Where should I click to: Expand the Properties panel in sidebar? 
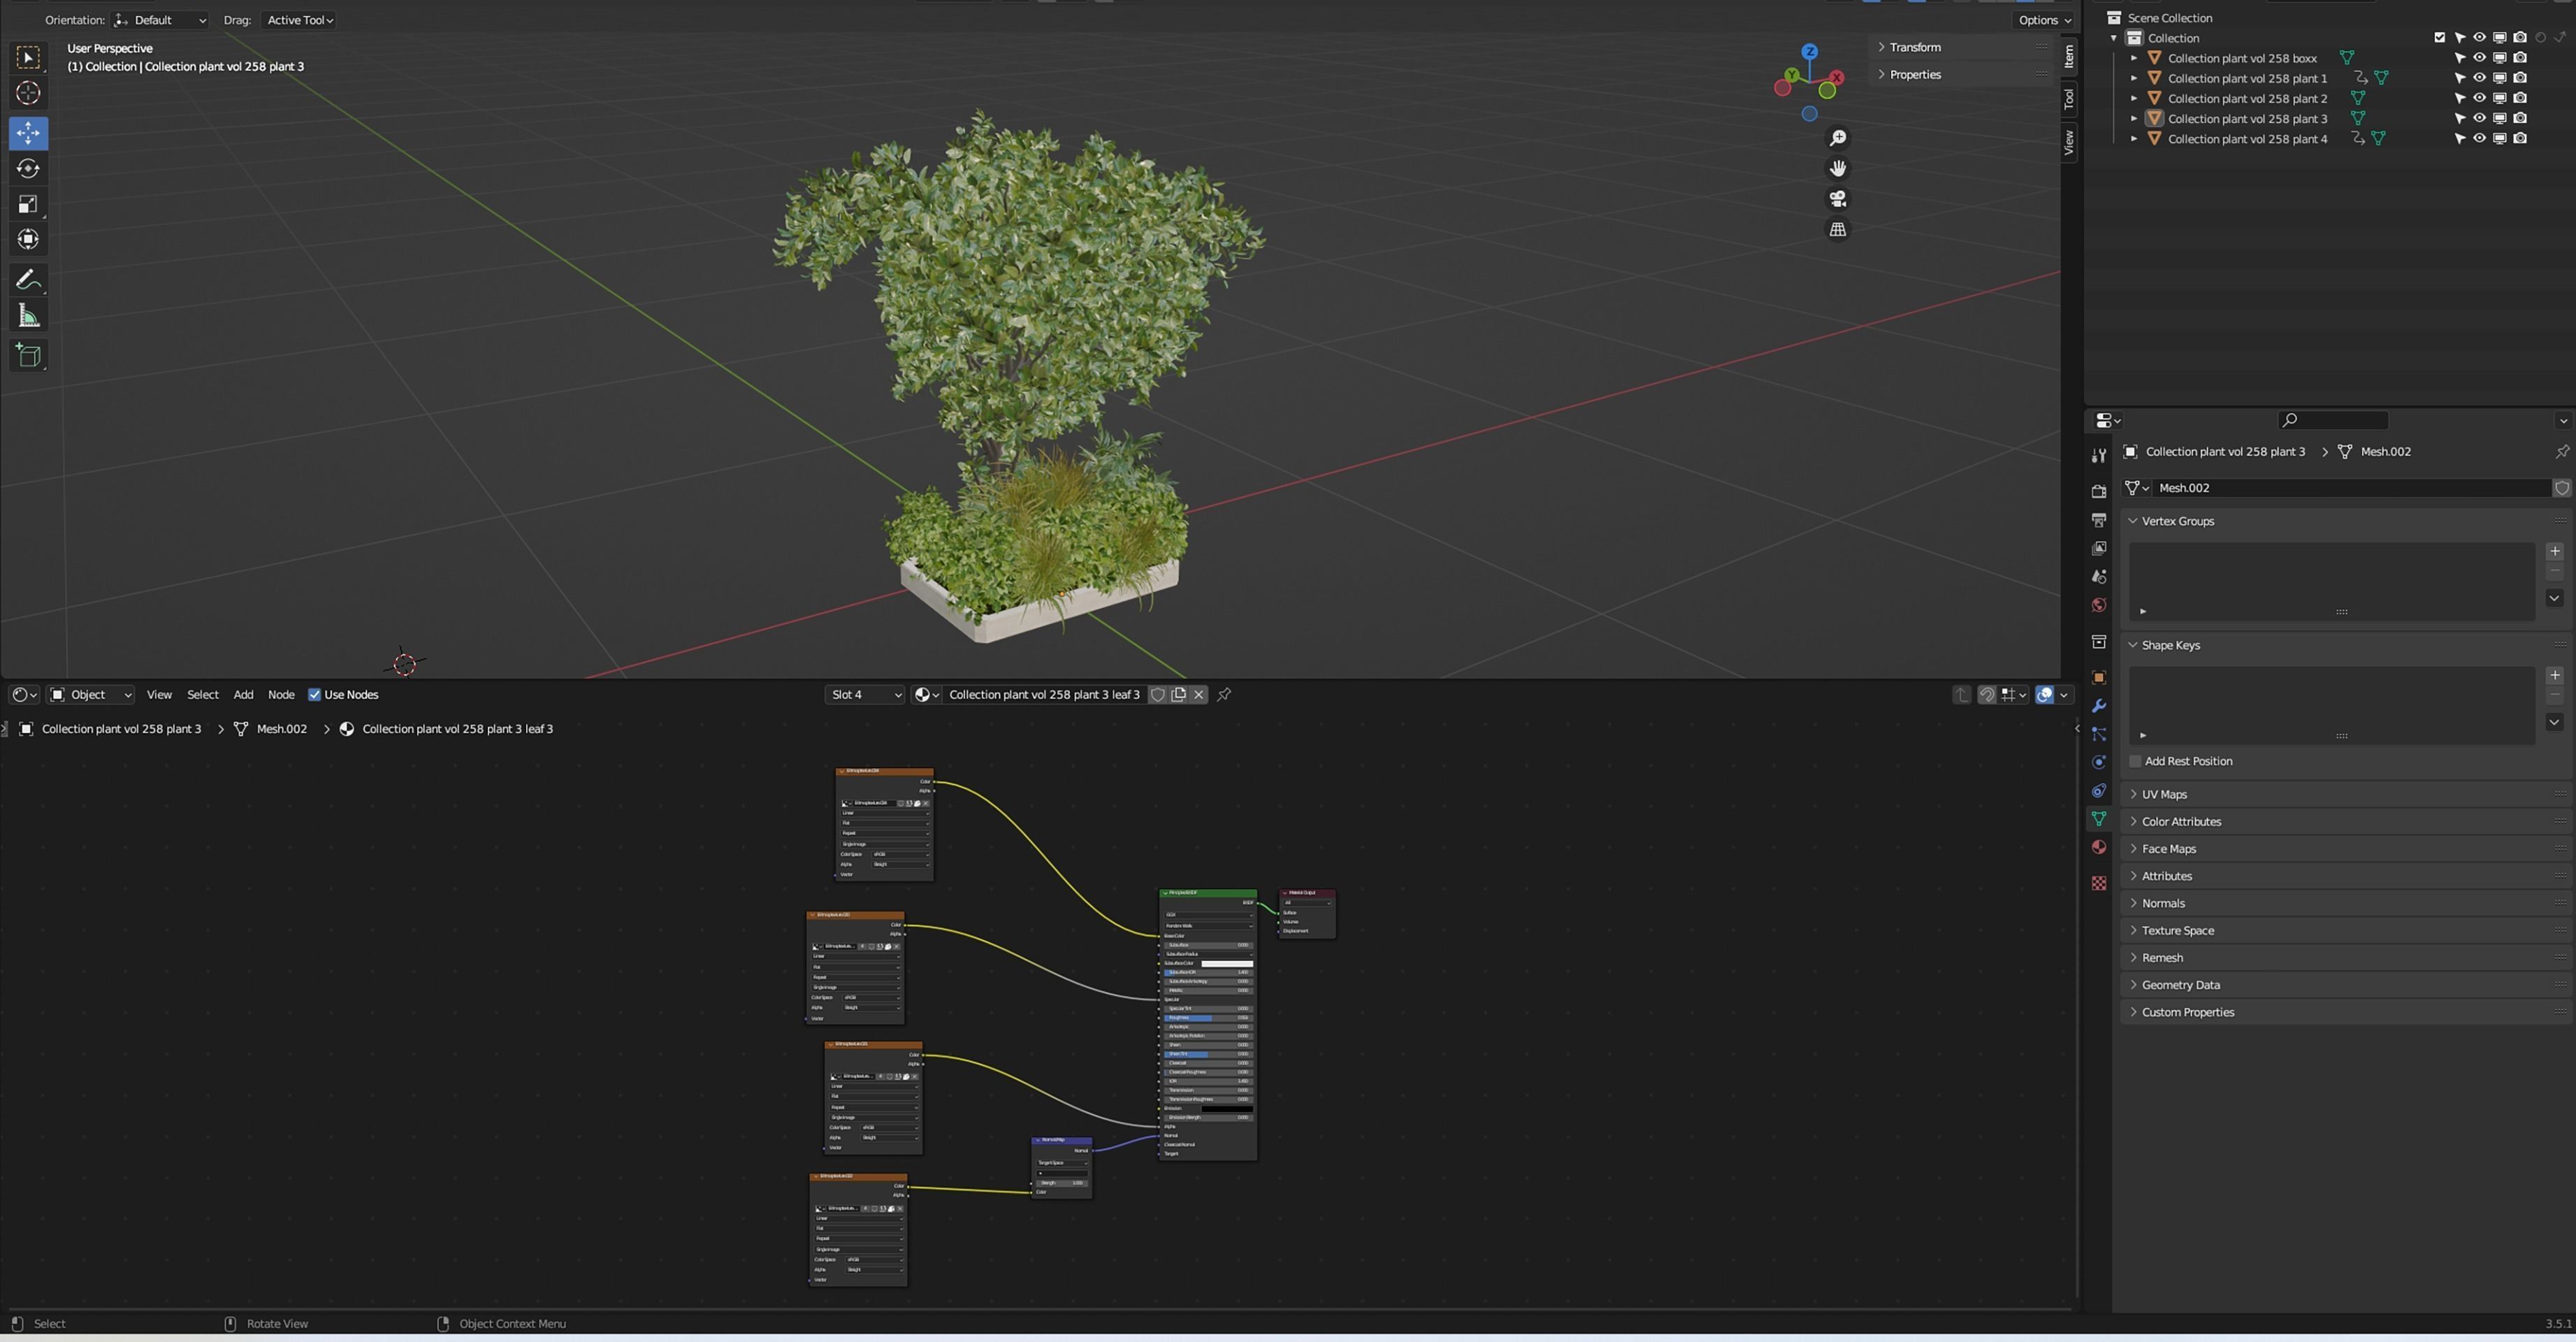[x=1914, y=74]
